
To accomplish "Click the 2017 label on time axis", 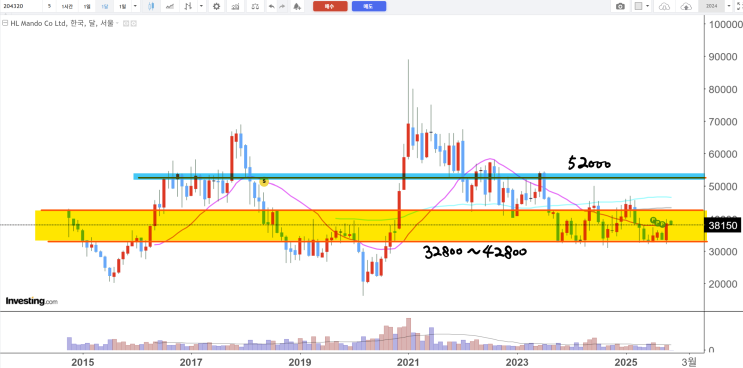I will 191,362.
